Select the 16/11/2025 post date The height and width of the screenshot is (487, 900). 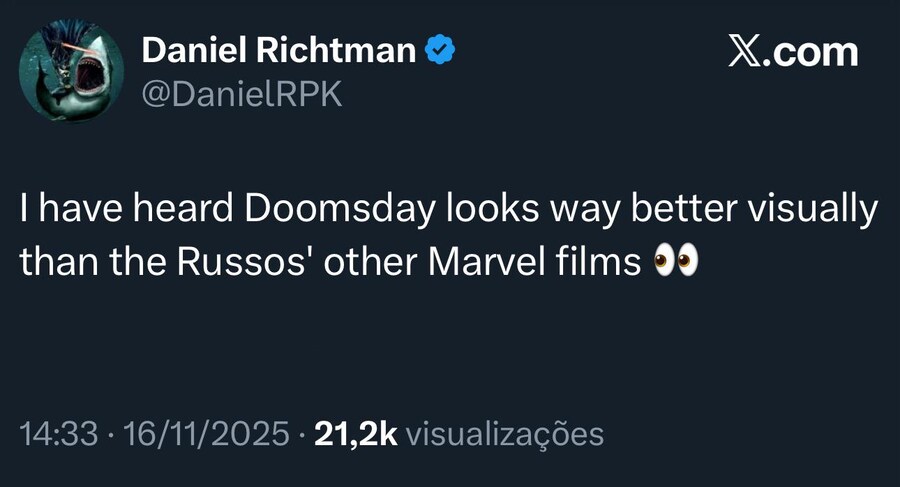(203, 434)
